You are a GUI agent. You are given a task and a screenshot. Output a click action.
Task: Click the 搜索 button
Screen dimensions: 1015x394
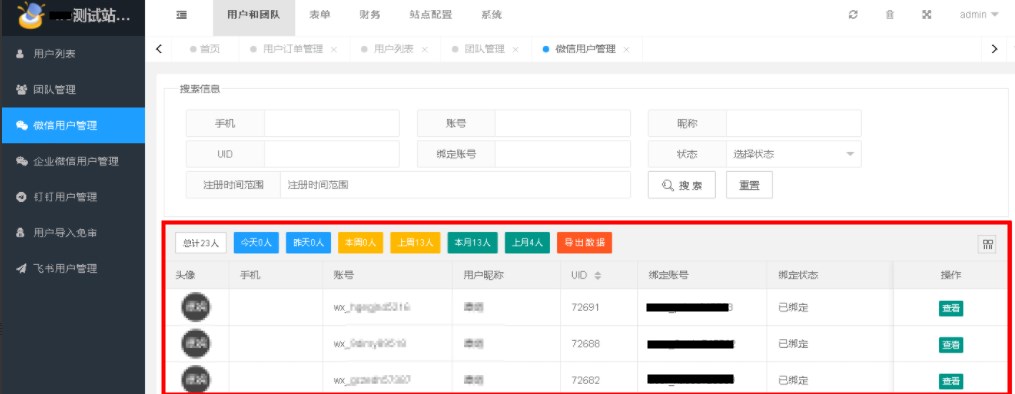[x=682, y=185]
